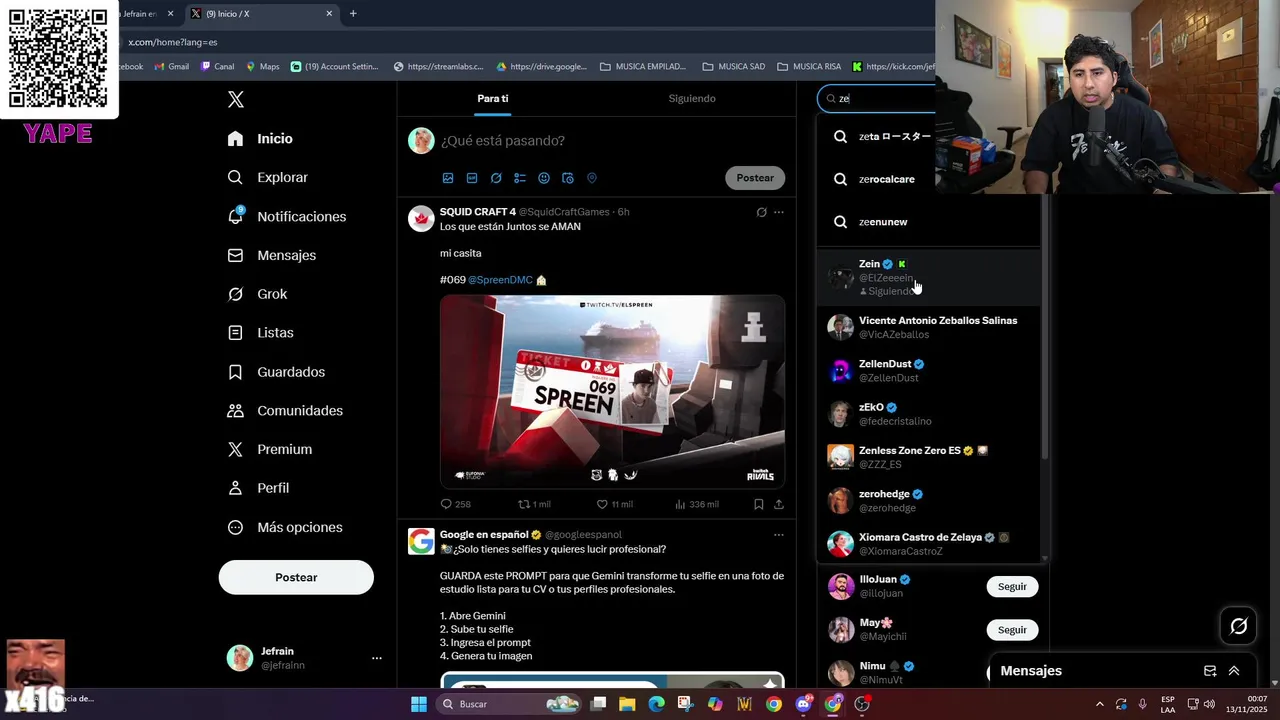The image size is (1280, 720).
Task: Open File Explorer from the taskbar
Action: click(x=627, y=704)
